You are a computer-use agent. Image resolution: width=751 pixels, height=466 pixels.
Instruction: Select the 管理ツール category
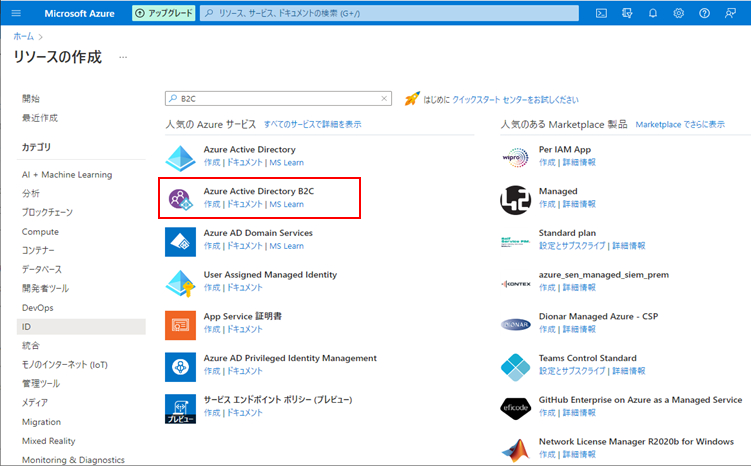pyautogui.click(x=41, y=384)
